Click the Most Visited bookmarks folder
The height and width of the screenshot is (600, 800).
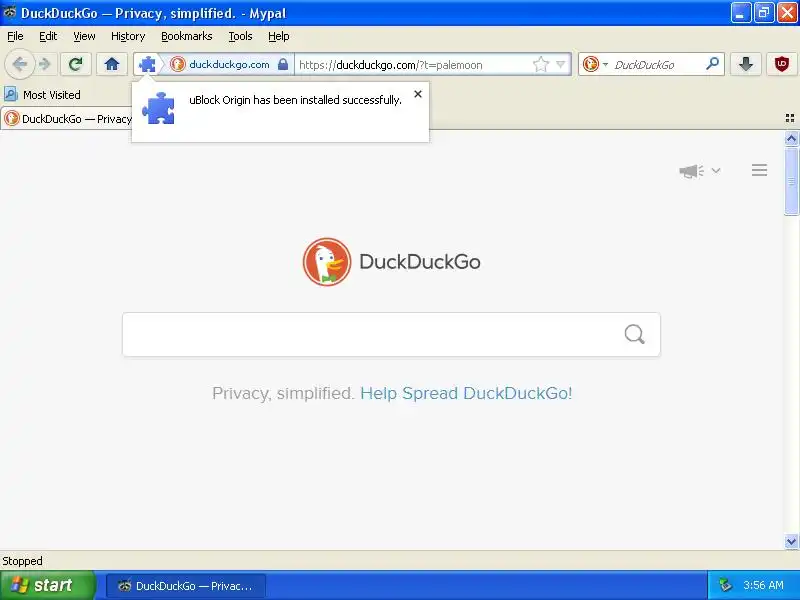tap(42, 94)
